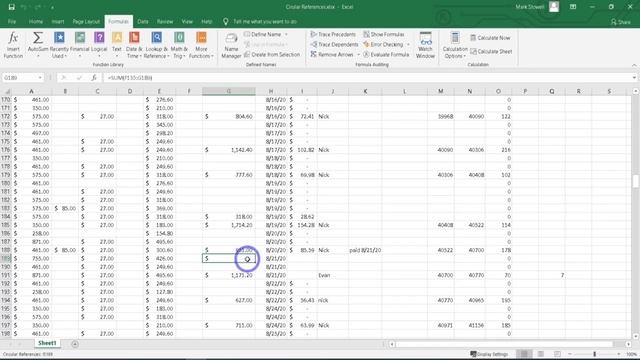The image size is (640, 360).
Task: Open Financial functions list
Action: (80, 45)
